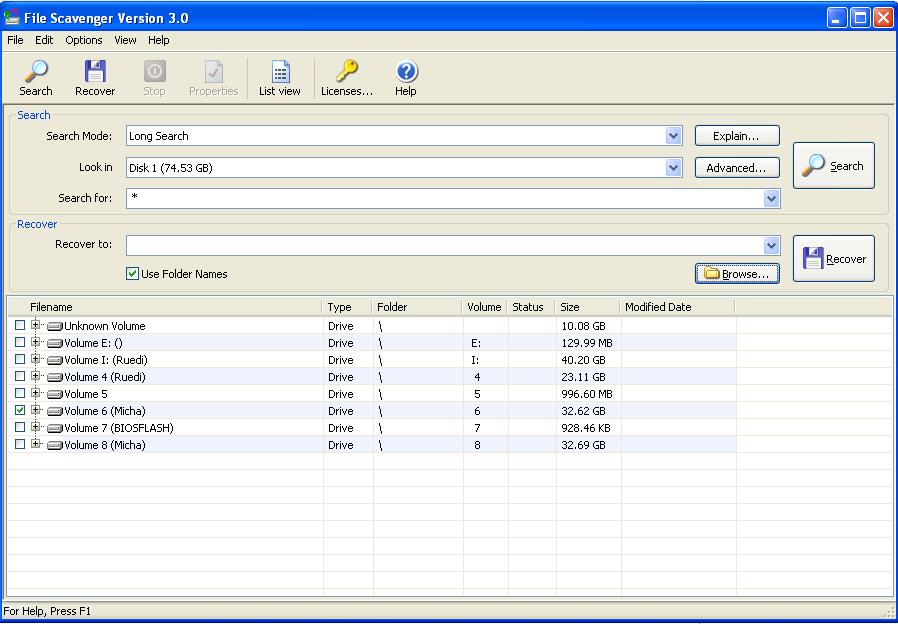Check the Volume 4 (Ruedi) checkbox
The height and width of the screenshot is (624, 898).
click(x=20, y=376)
